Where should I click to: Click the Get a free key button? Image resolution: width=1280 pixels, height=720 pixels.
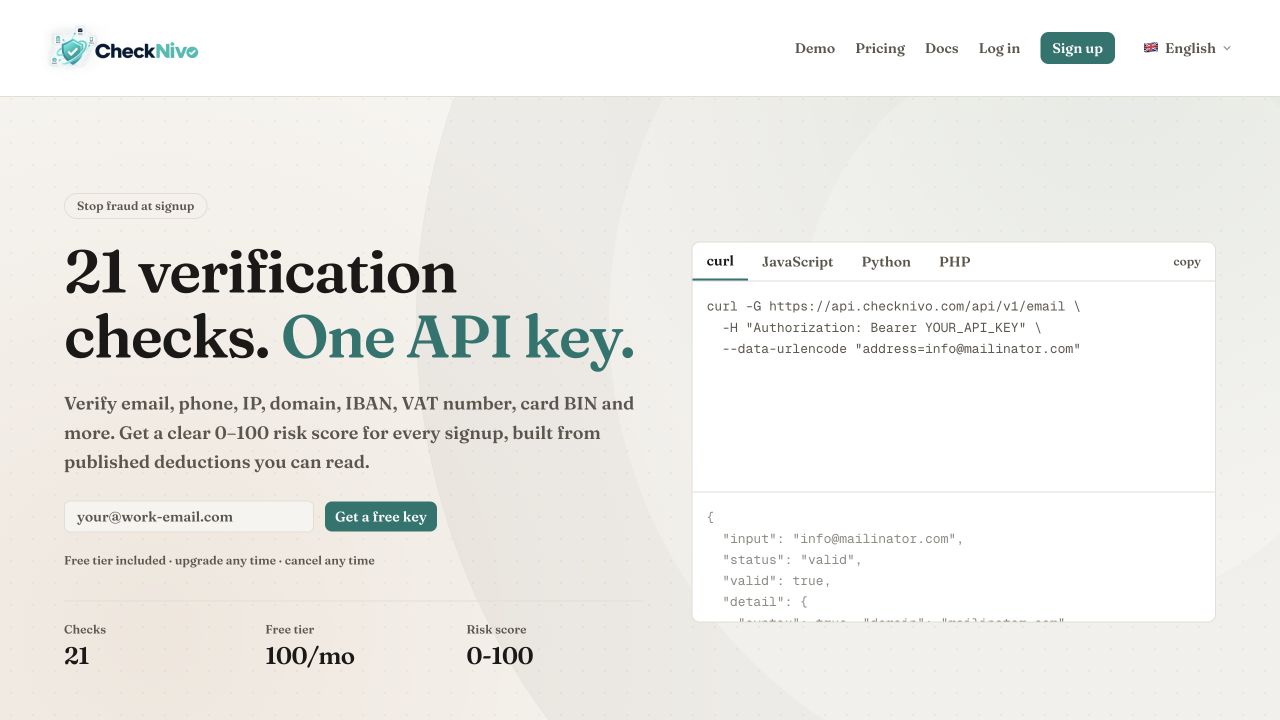[x=381, y=517]
